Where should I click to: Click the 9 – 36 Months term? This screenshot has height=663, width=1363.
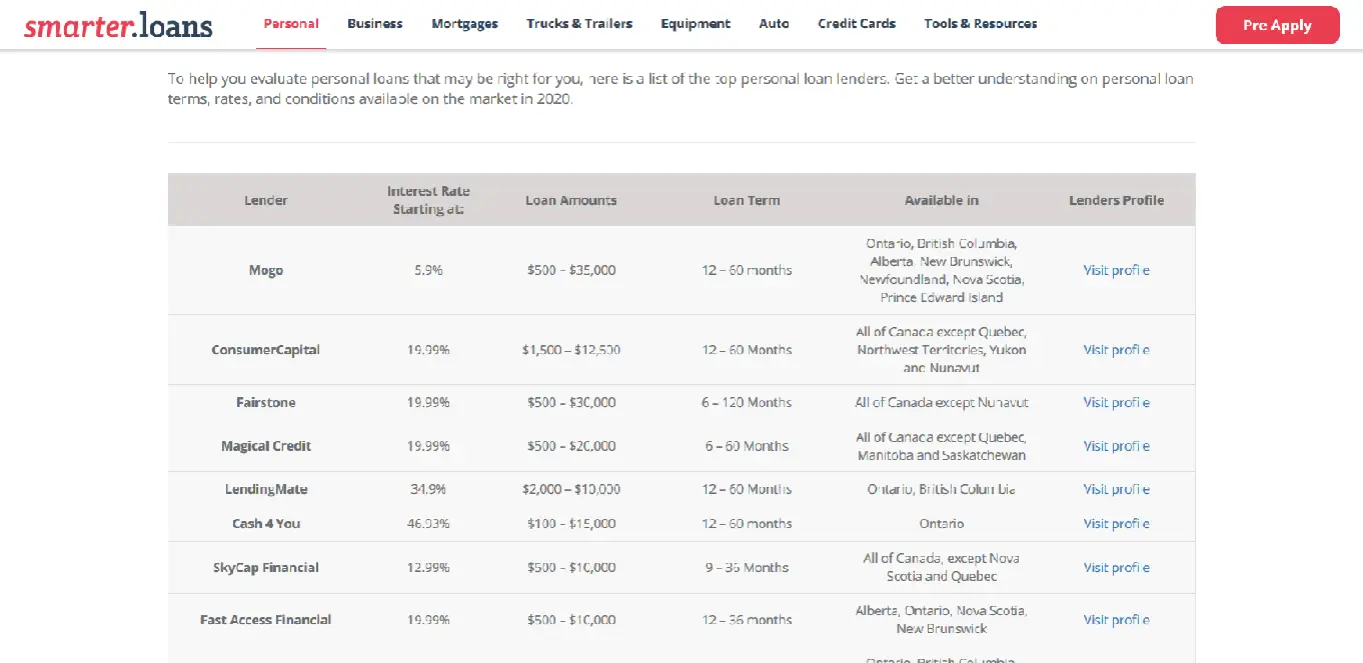point(746,567)
